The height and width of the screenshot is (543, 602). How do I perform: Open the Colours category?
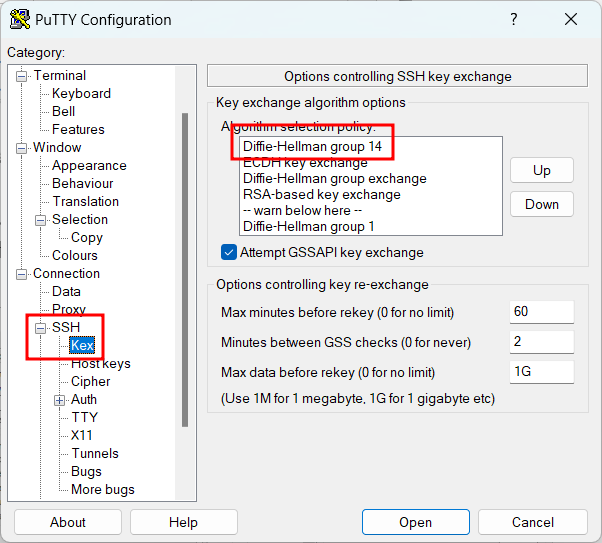pyautogui.click(x=74, y=255)
